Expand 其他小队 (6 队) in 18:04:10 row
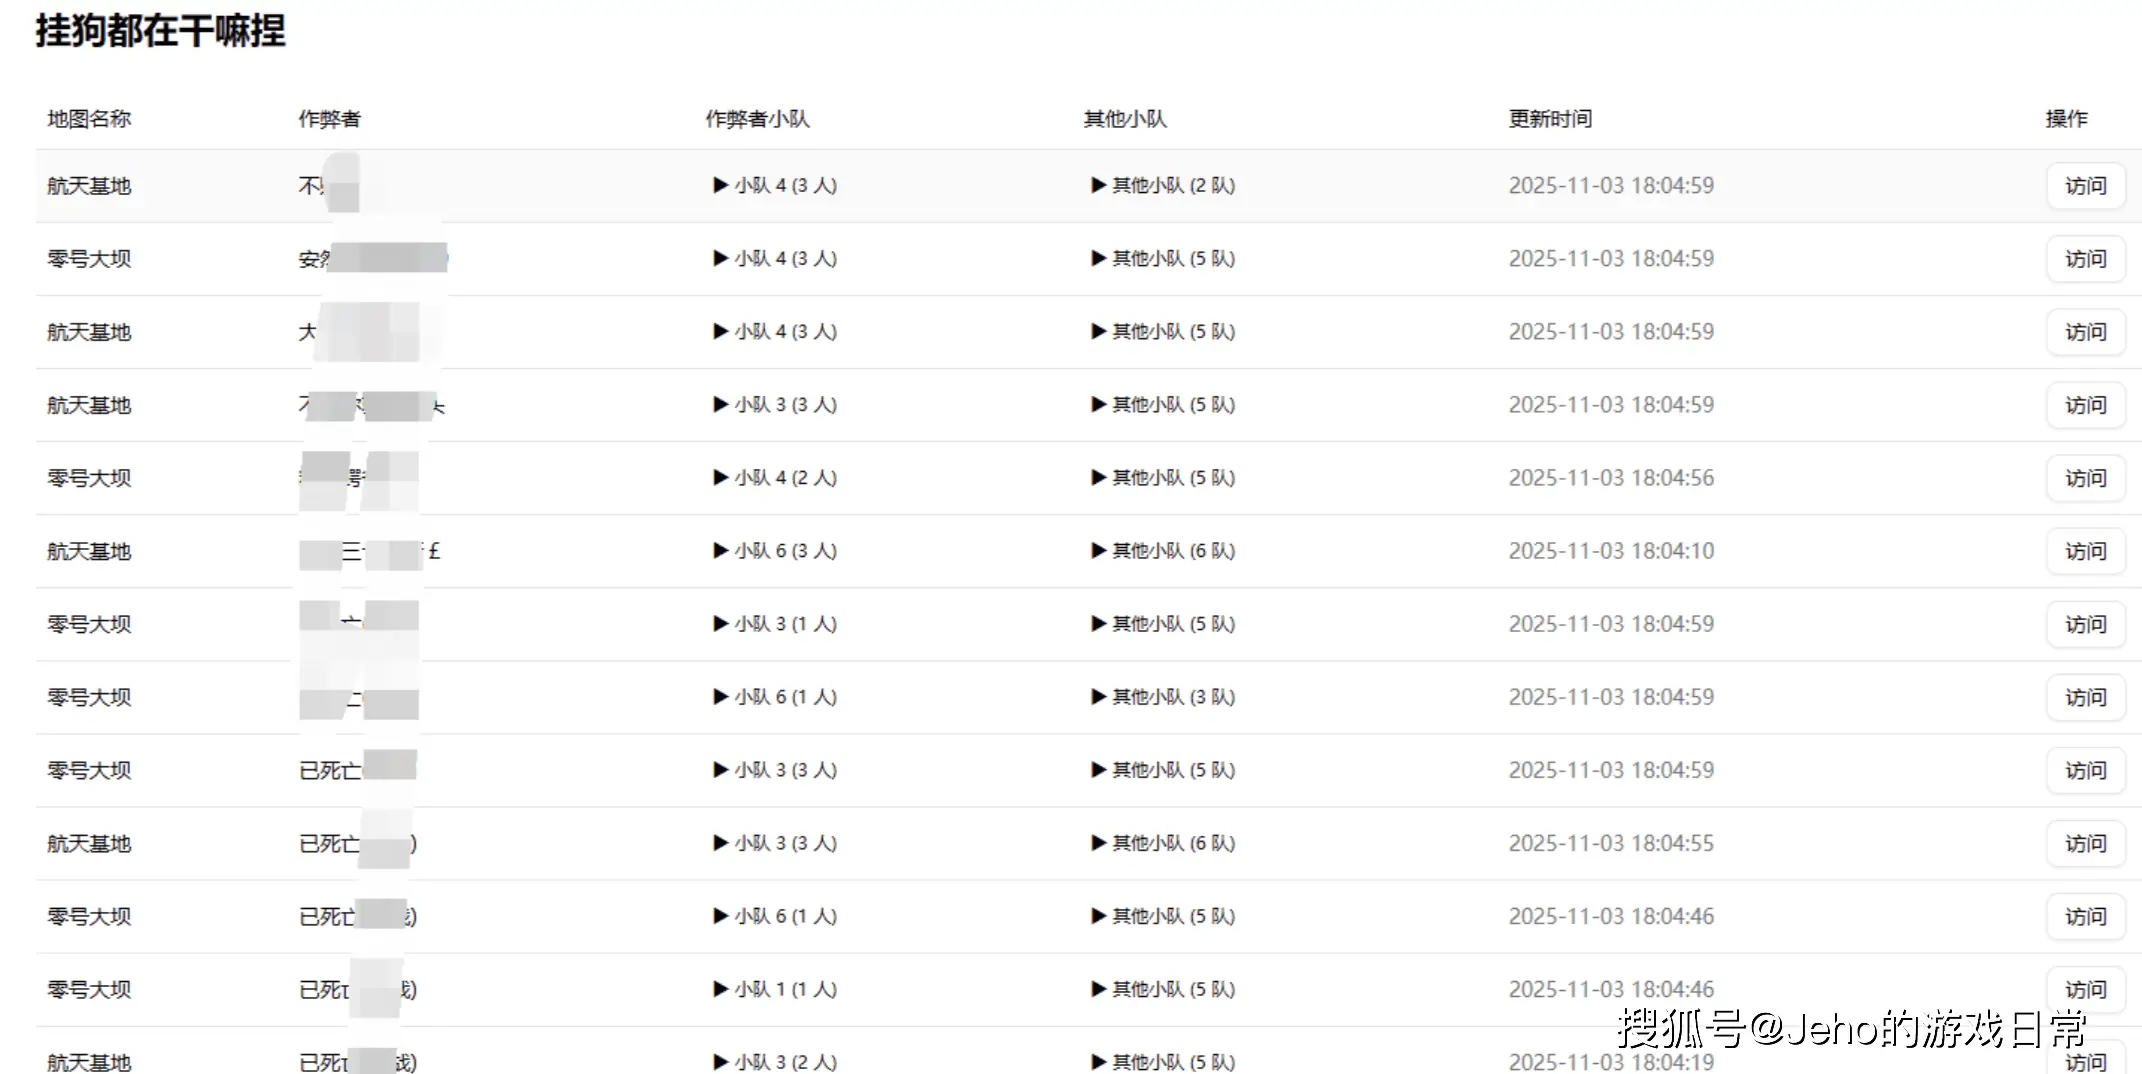2142x1074 pixels. pos(1163,551)
